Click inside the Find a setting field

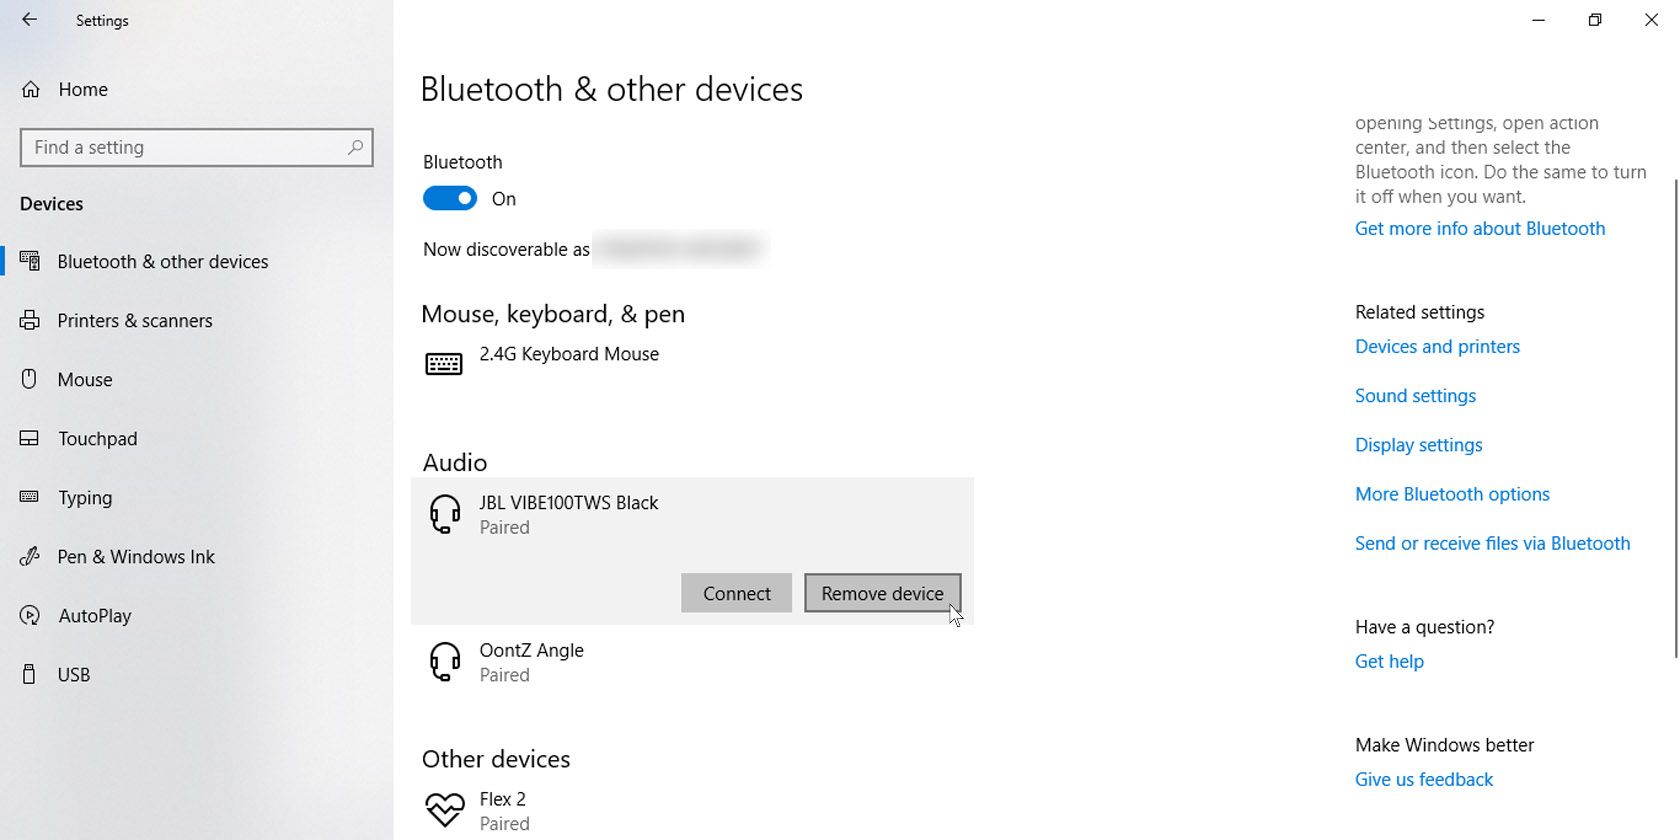click(180, 147)
